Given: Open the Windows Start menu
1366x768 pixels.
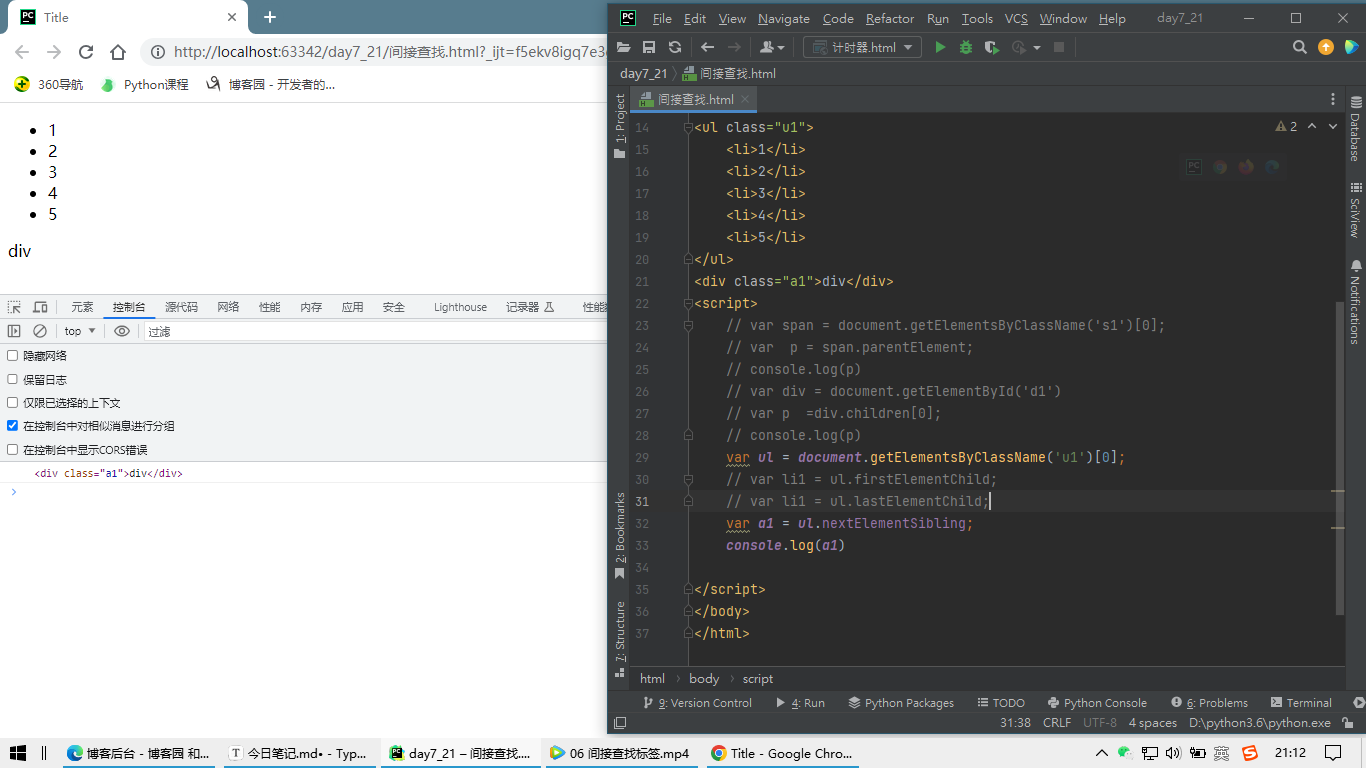Looking at the screenshot, I should coord(18,753).
